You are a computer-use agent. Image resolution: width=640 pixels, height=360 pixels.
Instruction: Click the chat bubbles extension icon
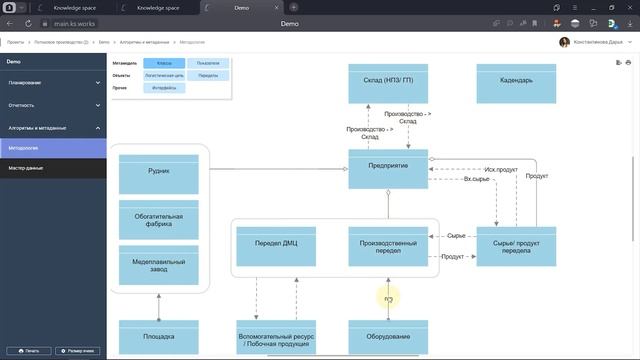click(593, 24)
